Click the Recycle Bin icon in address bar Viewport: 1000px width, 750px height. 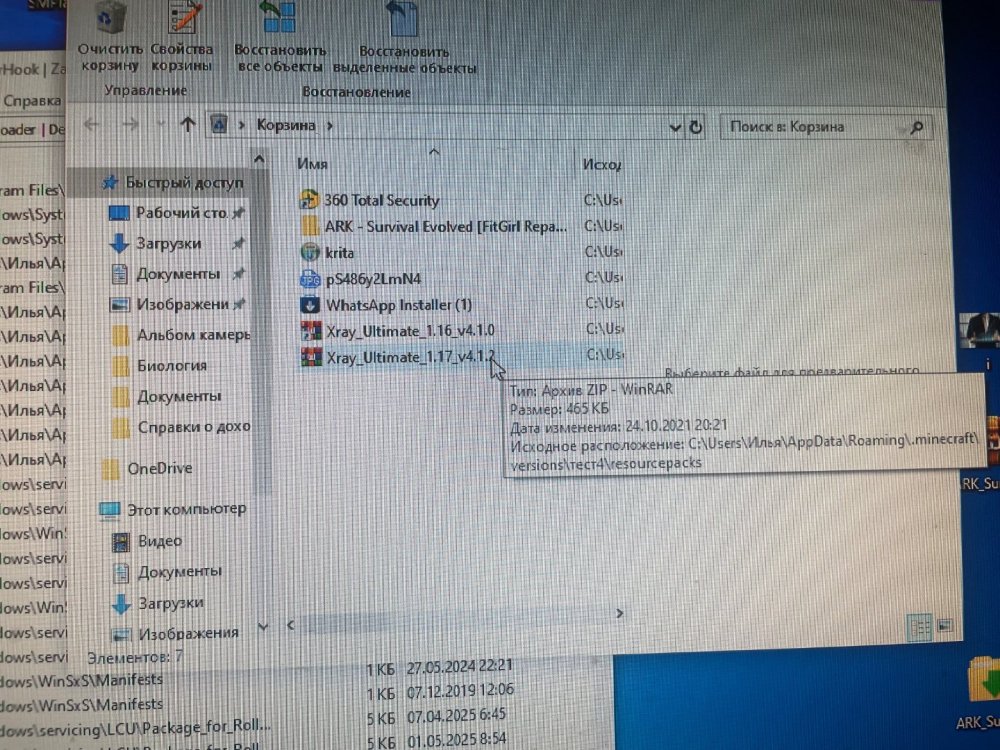coord(219,124)
